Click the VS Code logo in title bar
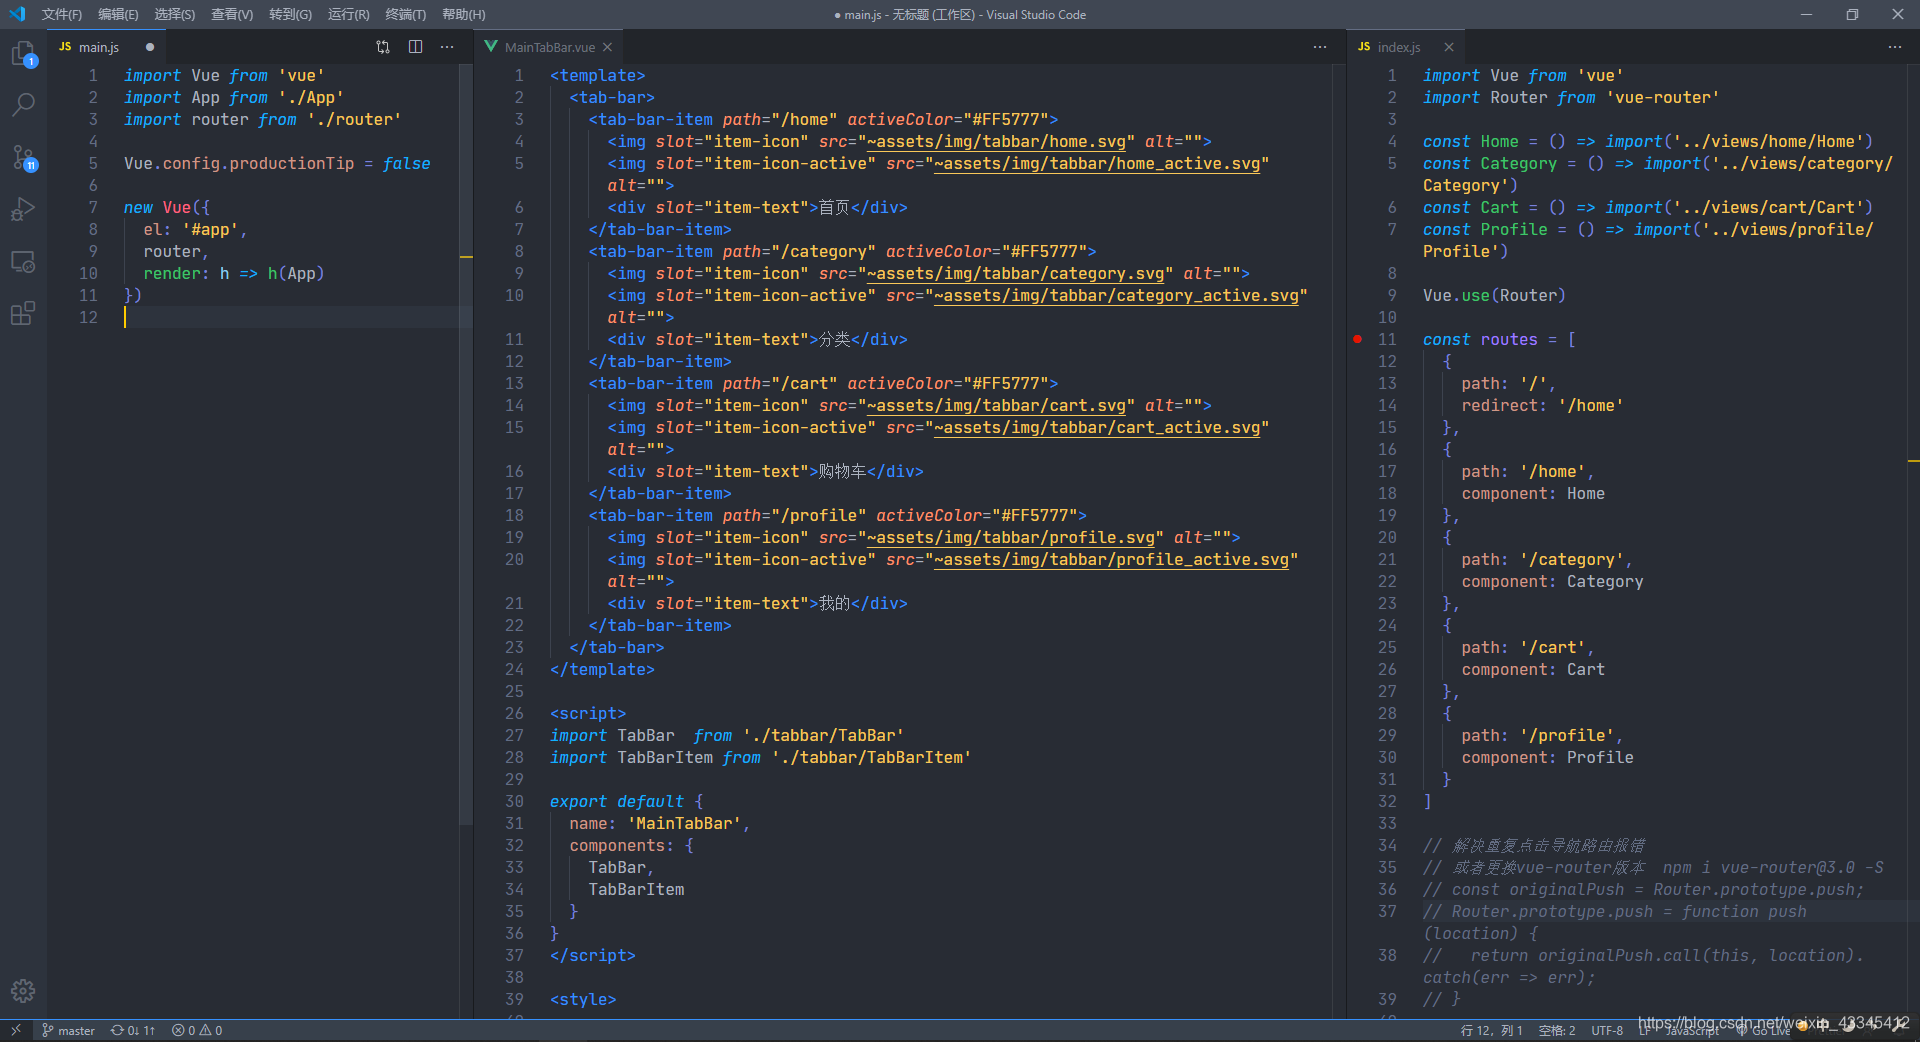This screenshot has width=1920, height=1042. click(16, 14)
